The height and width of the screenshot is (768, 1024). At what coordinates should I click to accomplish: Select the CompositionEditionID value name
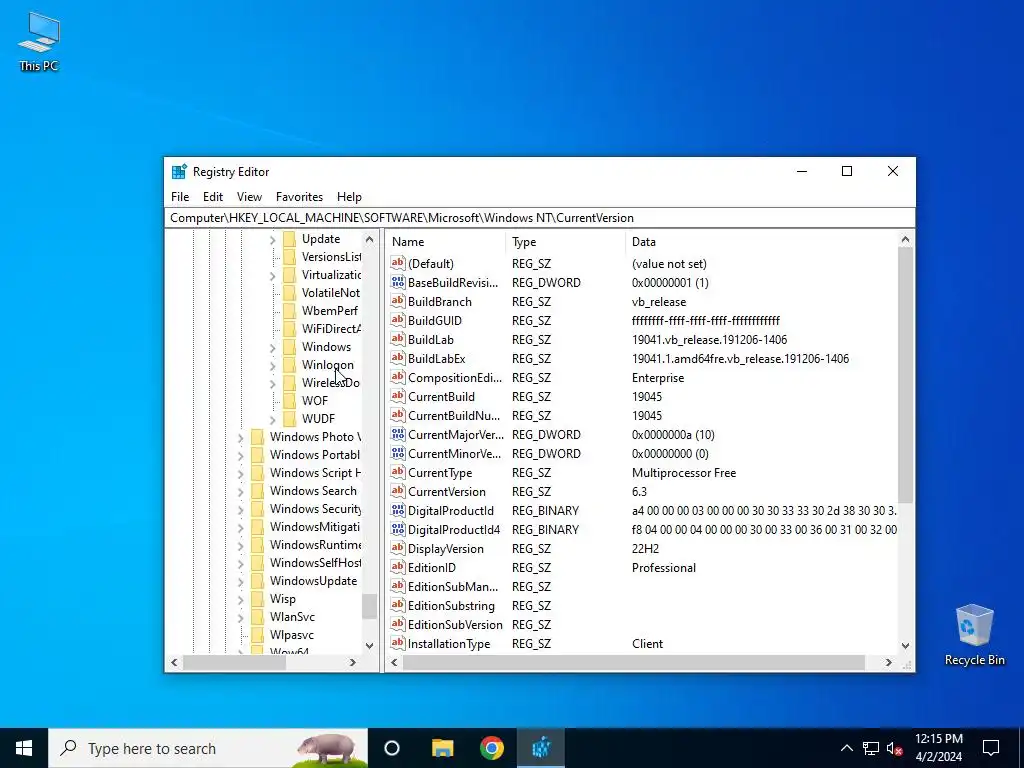[455, 377]
